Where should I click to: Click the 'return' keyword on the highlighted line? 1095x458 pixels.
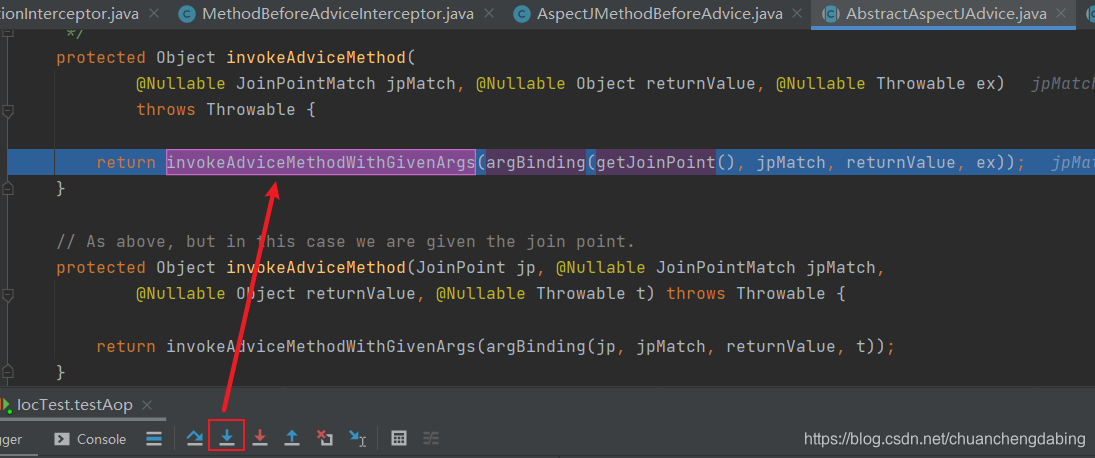[126, 163]
